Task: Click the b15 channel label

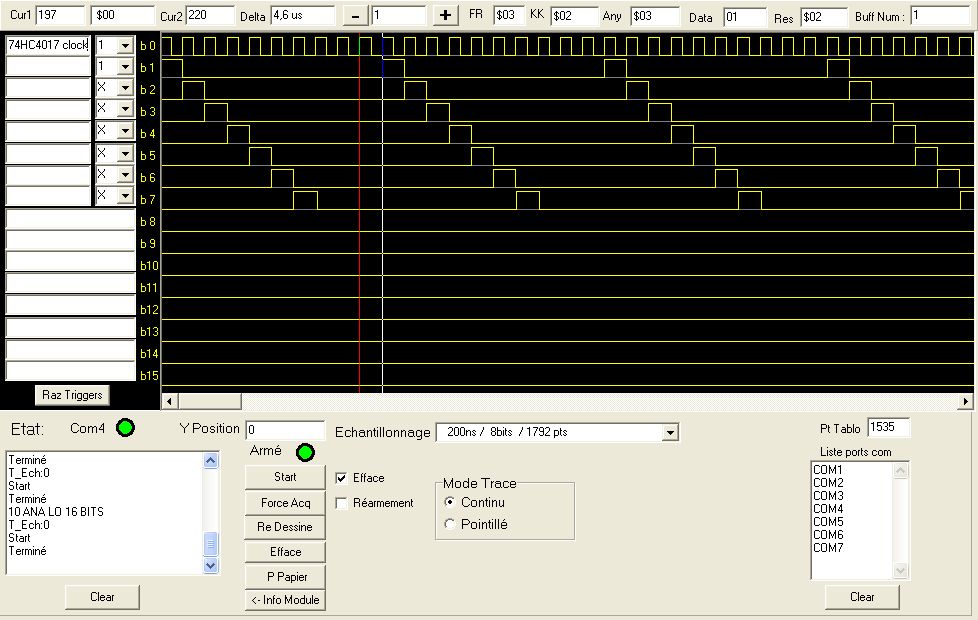Action: (149, 375)
